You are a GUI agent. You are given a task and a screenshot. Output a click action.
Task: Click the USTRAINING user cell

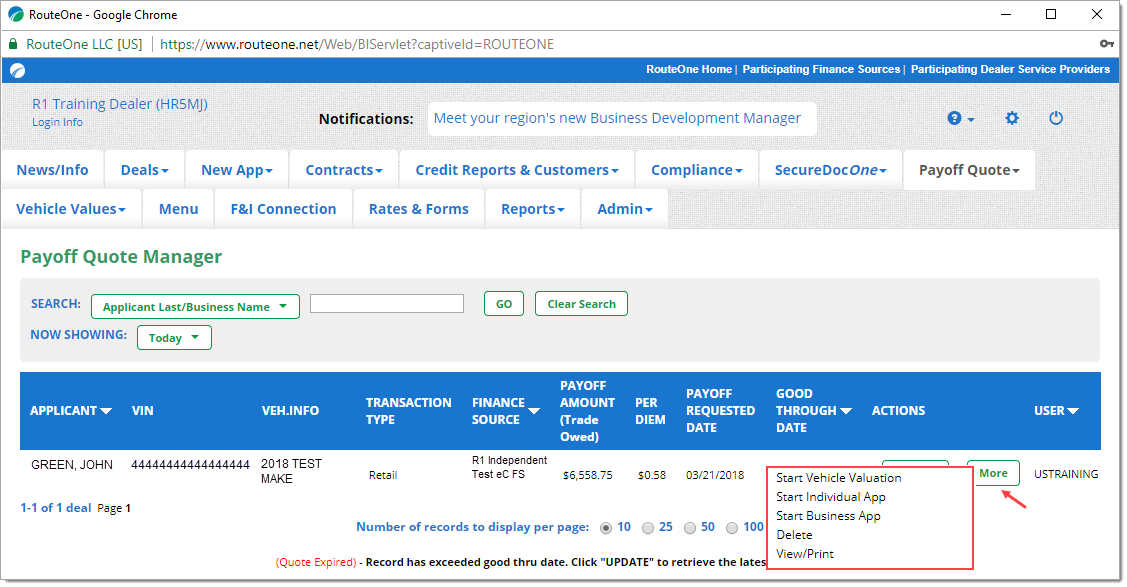[1066, 474]
